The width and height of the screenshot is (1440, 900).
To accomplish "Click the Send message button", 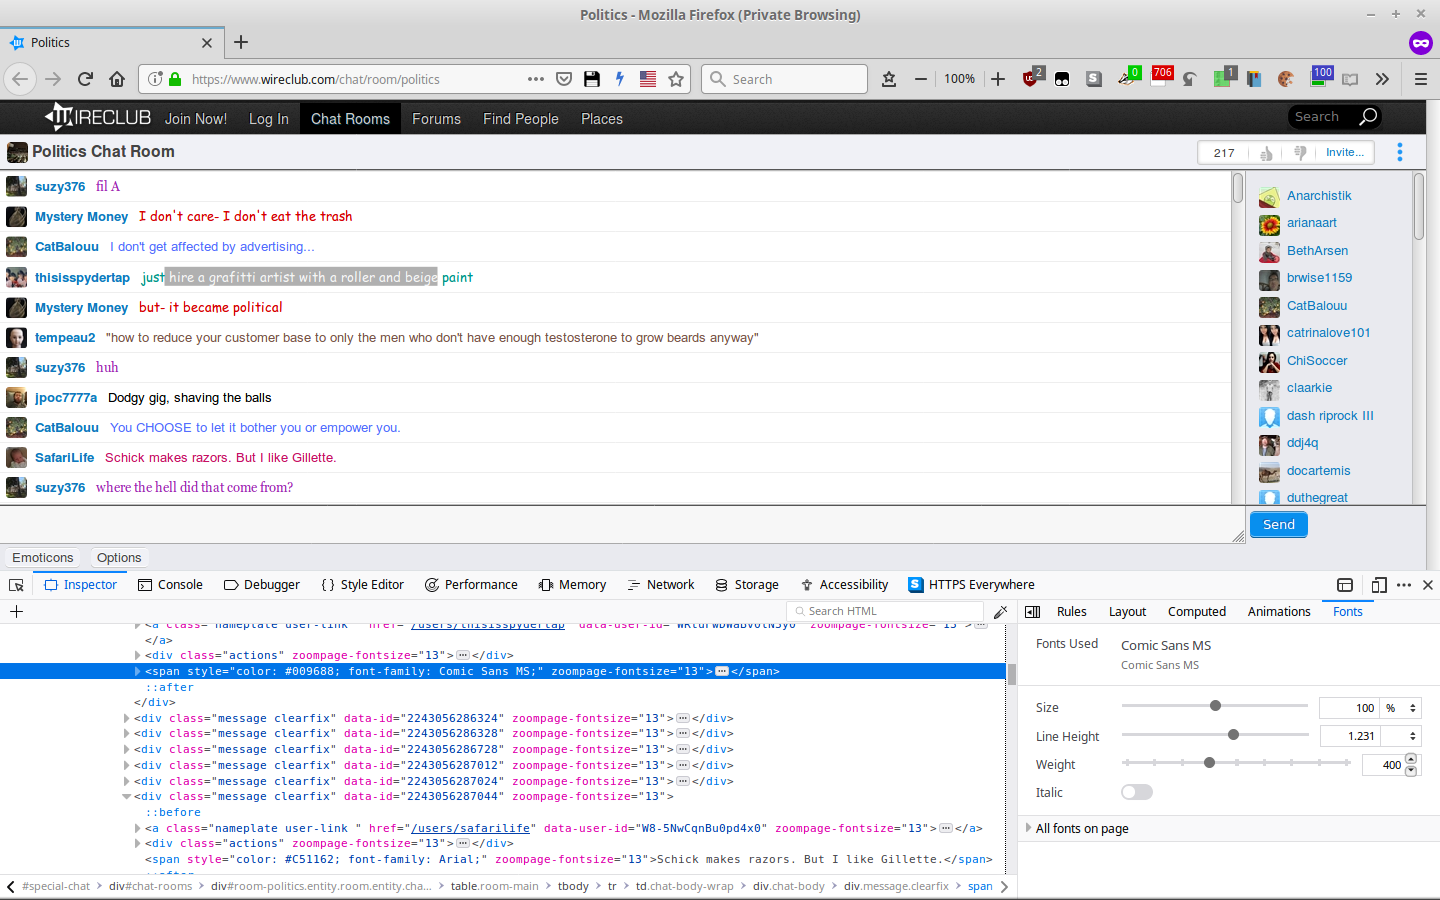I will [x=1278, y=525].
